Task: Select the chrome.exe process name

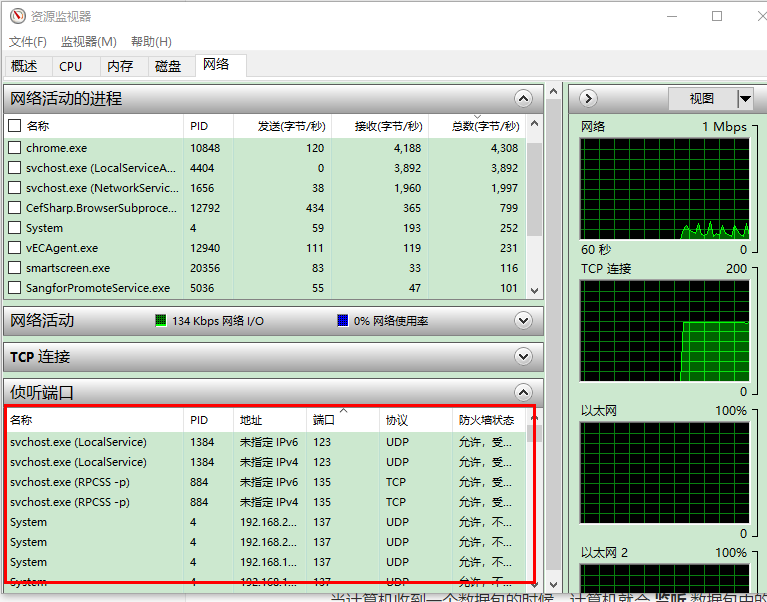Action: (56, 148)
